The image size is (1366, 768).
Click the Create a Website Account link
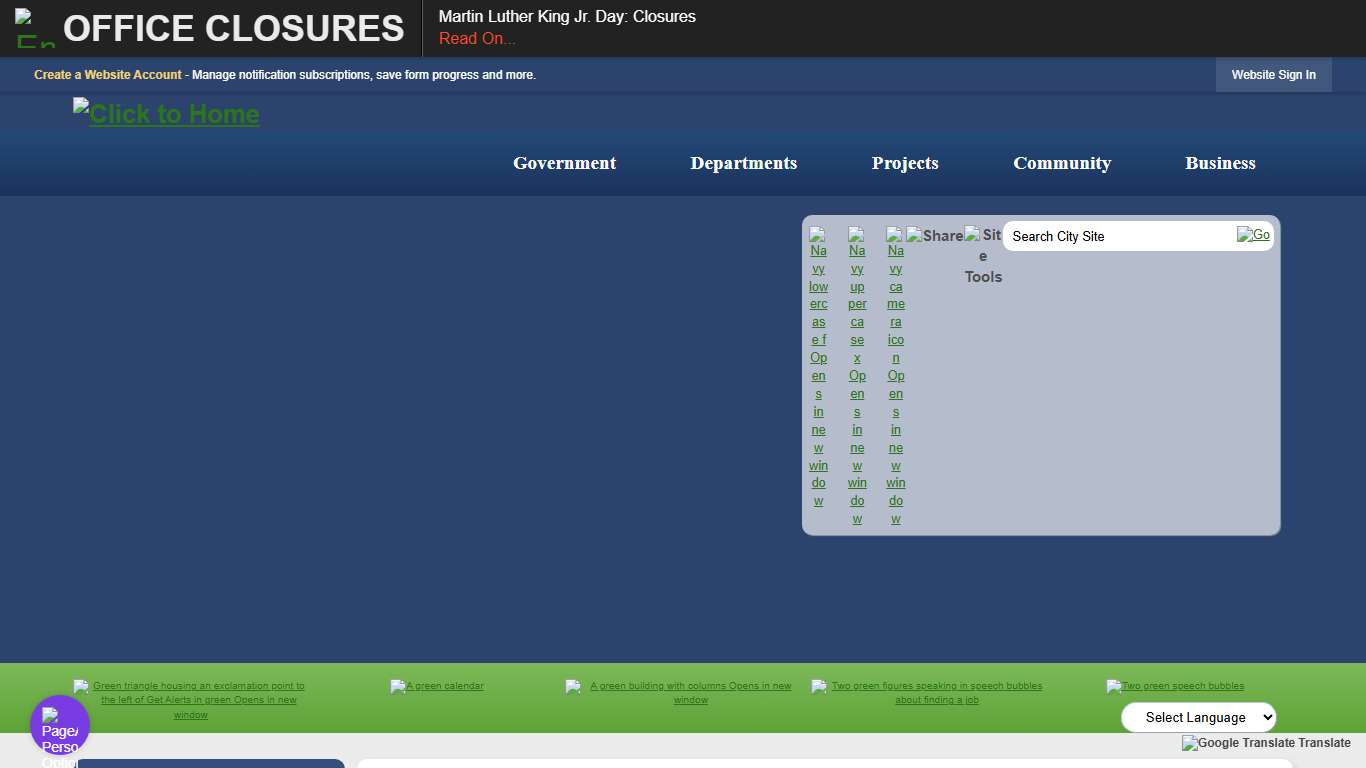108,75
